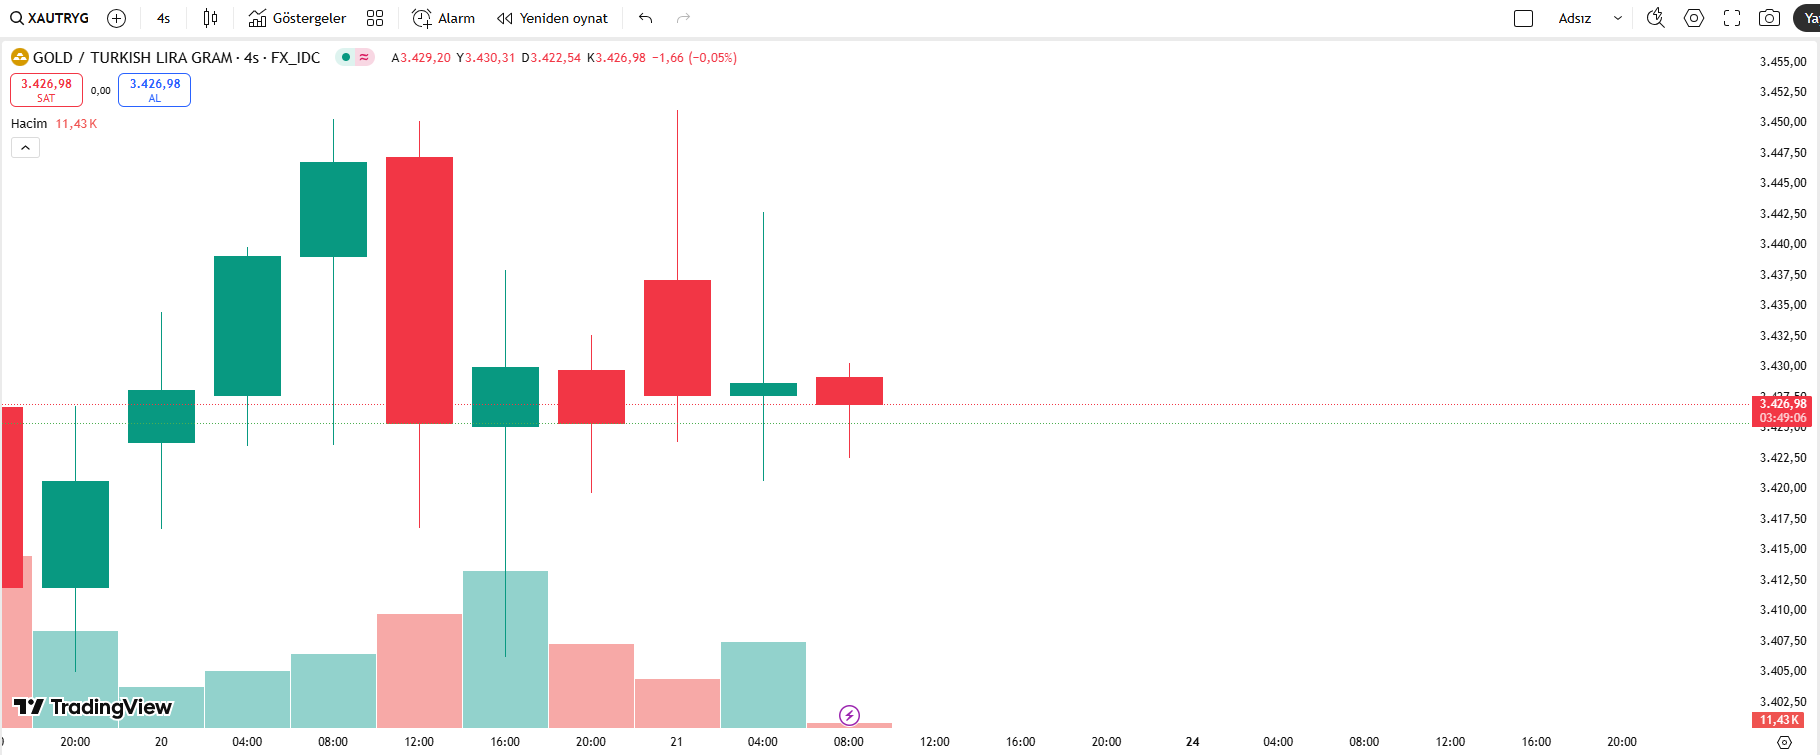Image resolution: width=1820 pixels, height=755 pixels.
Task: Open chart settings hexagon icon
Action: pyautogui.click(x=1694, y=18)
